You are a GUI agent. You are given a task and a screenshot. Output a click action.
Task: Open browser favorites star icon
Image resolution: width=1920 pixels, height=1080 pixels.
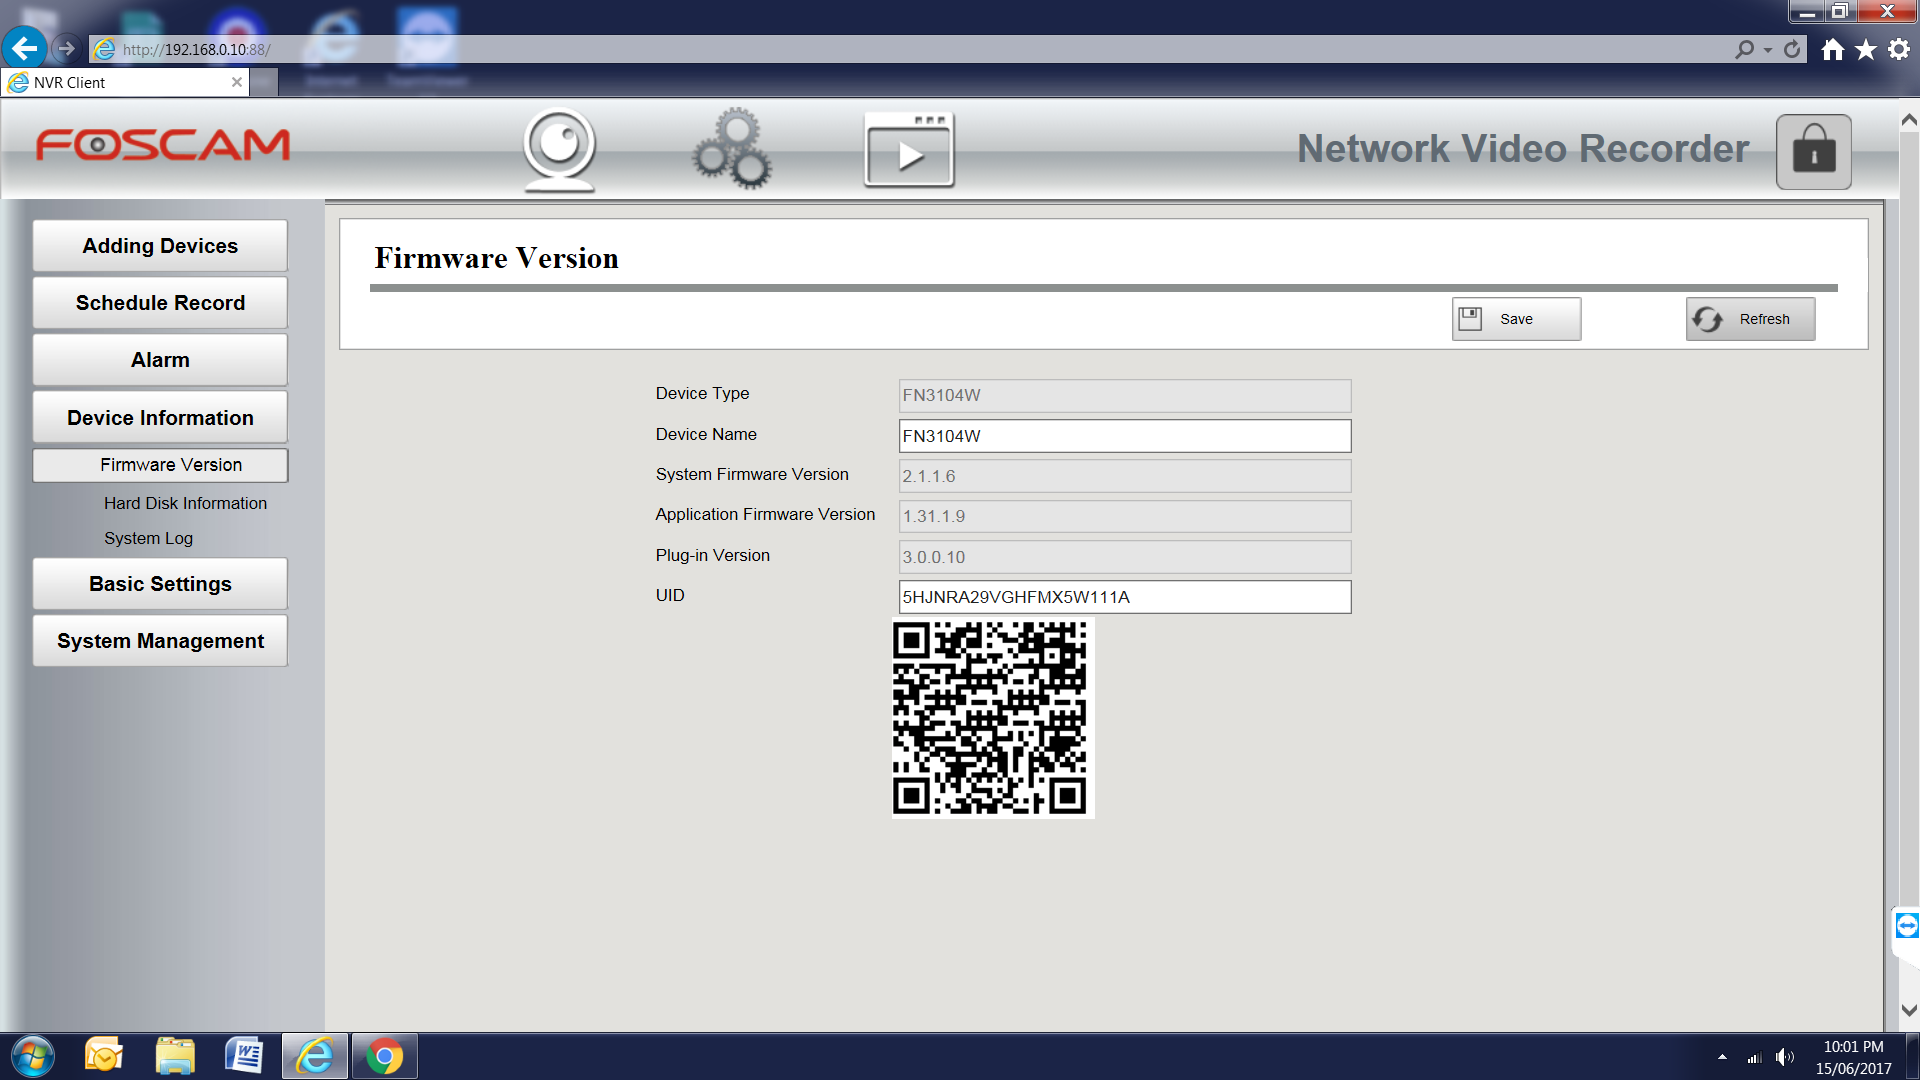click(1866, 49)
